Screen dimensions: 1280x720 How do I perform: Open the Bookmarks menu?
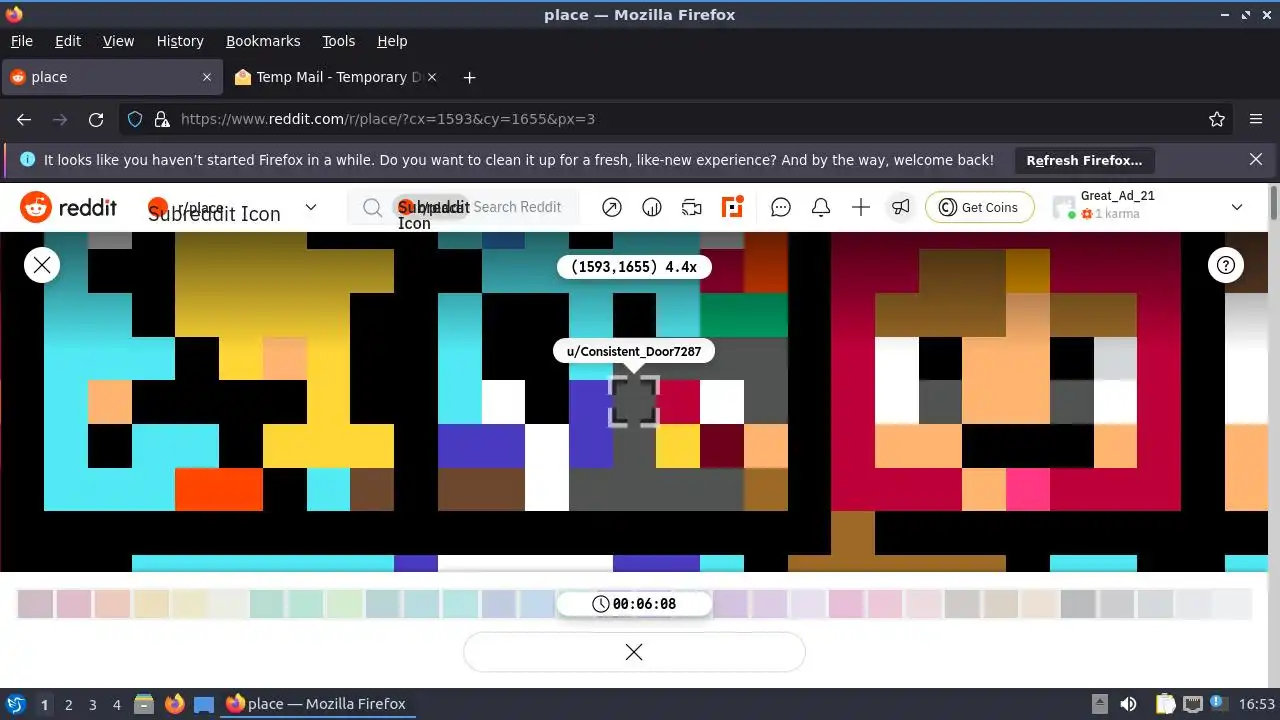263,41
